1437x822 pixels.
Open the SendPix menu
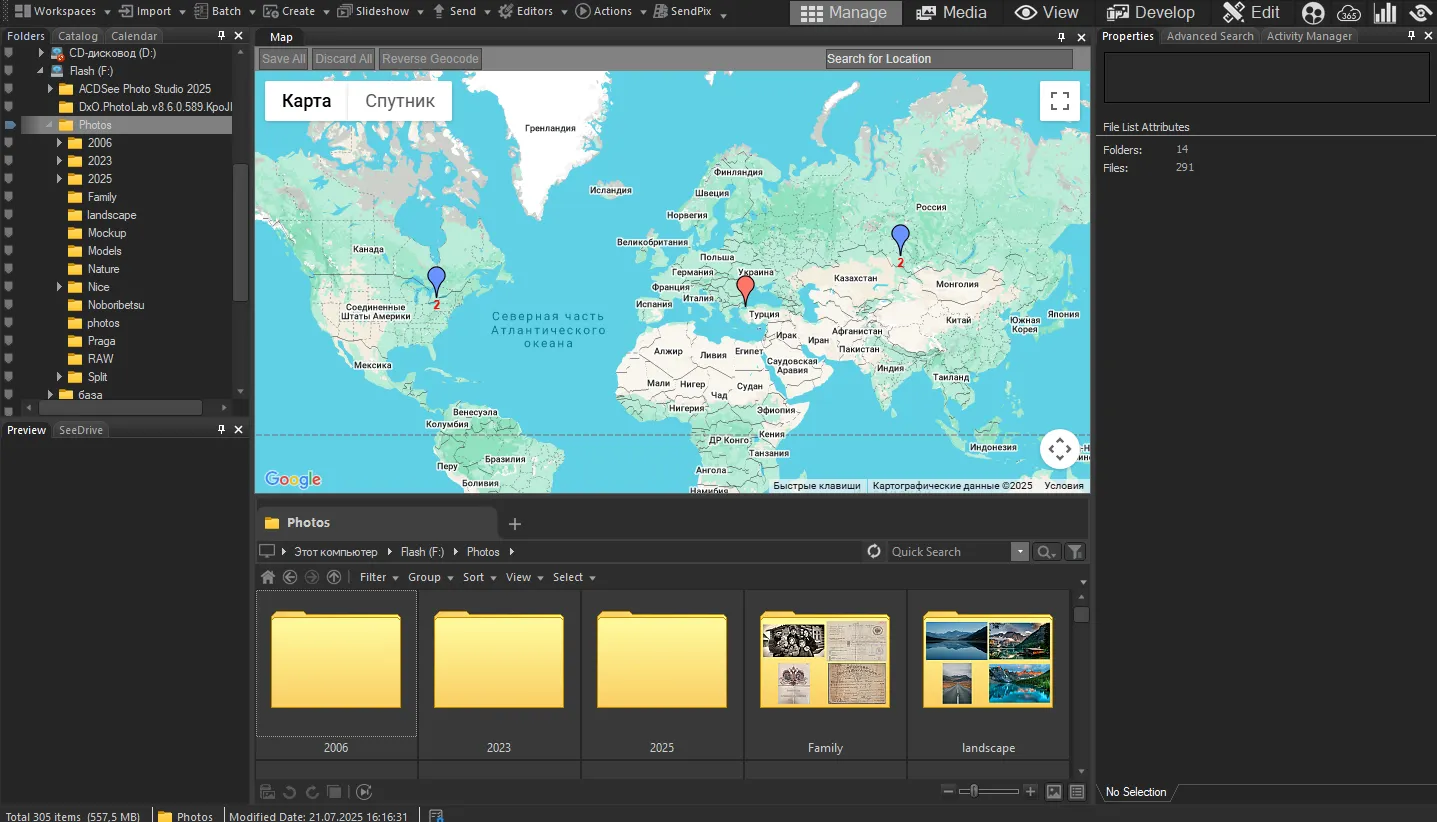pyautogui.click(x=688, y=11)
